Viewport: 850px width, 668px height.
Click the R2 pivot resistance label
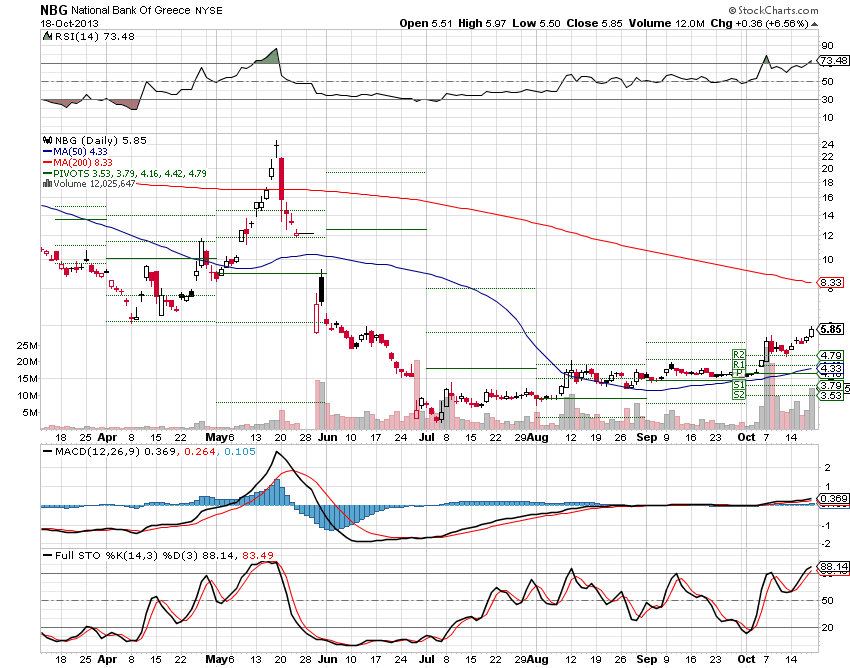click(x=739, y=355)
